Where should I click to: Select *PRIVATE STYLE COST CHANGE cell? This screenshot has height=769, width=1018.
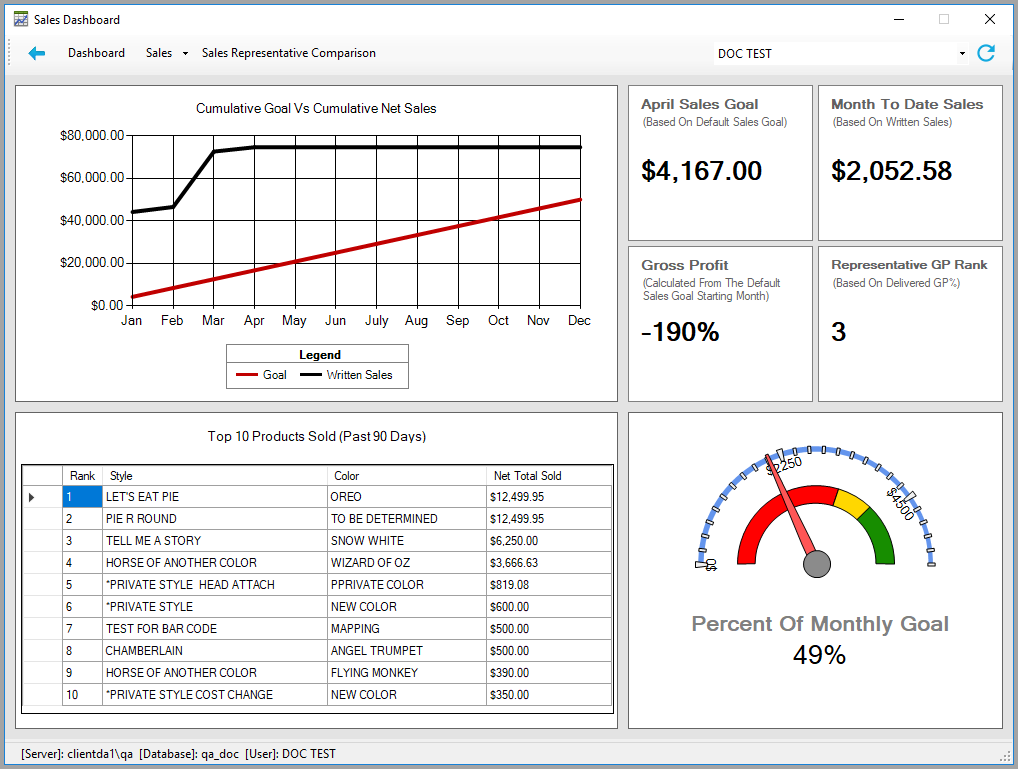click(x=215, y=695)
